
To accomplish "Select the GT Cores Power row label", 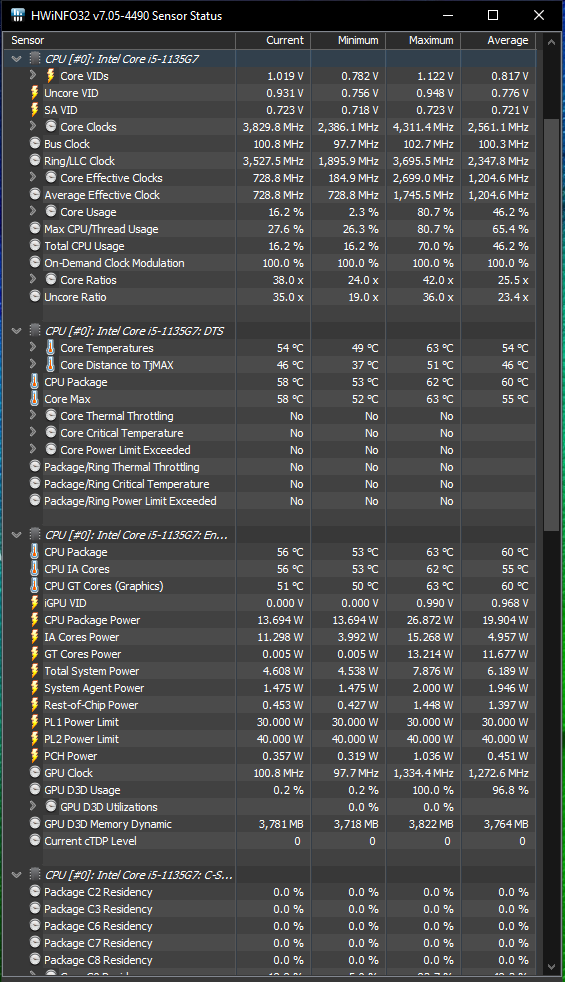I will coord(83,654).
